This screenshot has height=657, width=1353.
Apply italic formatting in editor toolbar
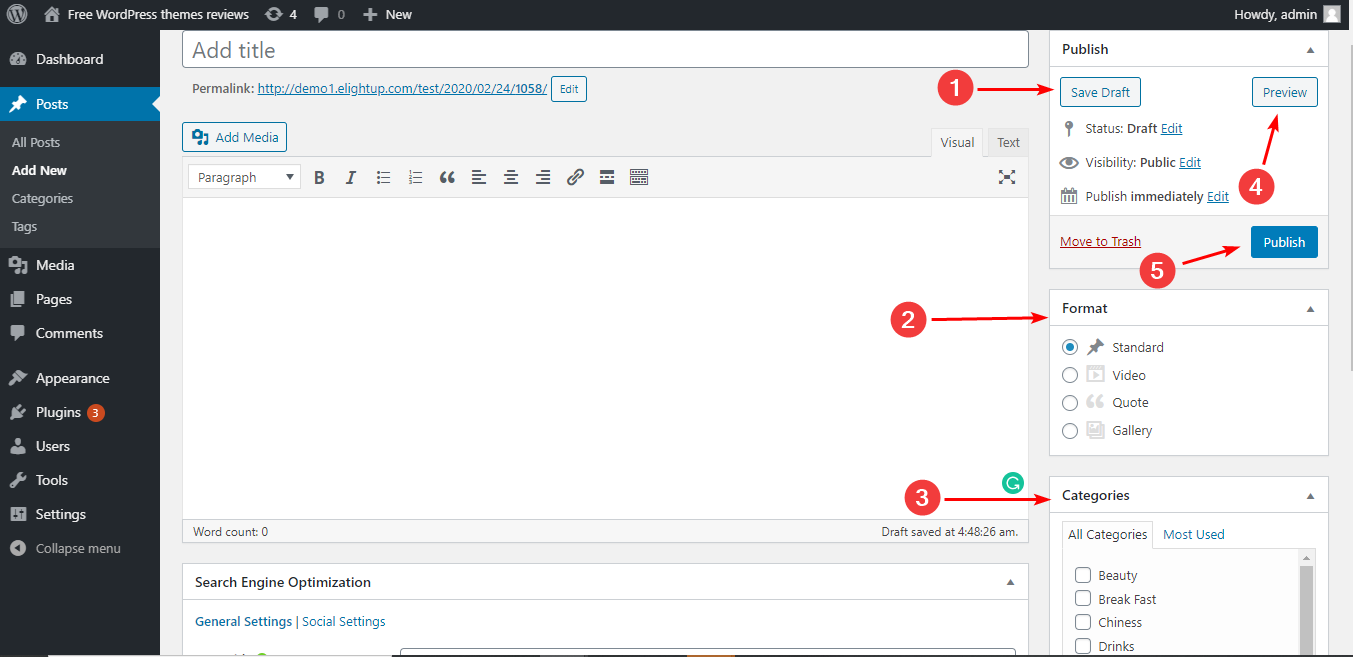pos(350,177)
